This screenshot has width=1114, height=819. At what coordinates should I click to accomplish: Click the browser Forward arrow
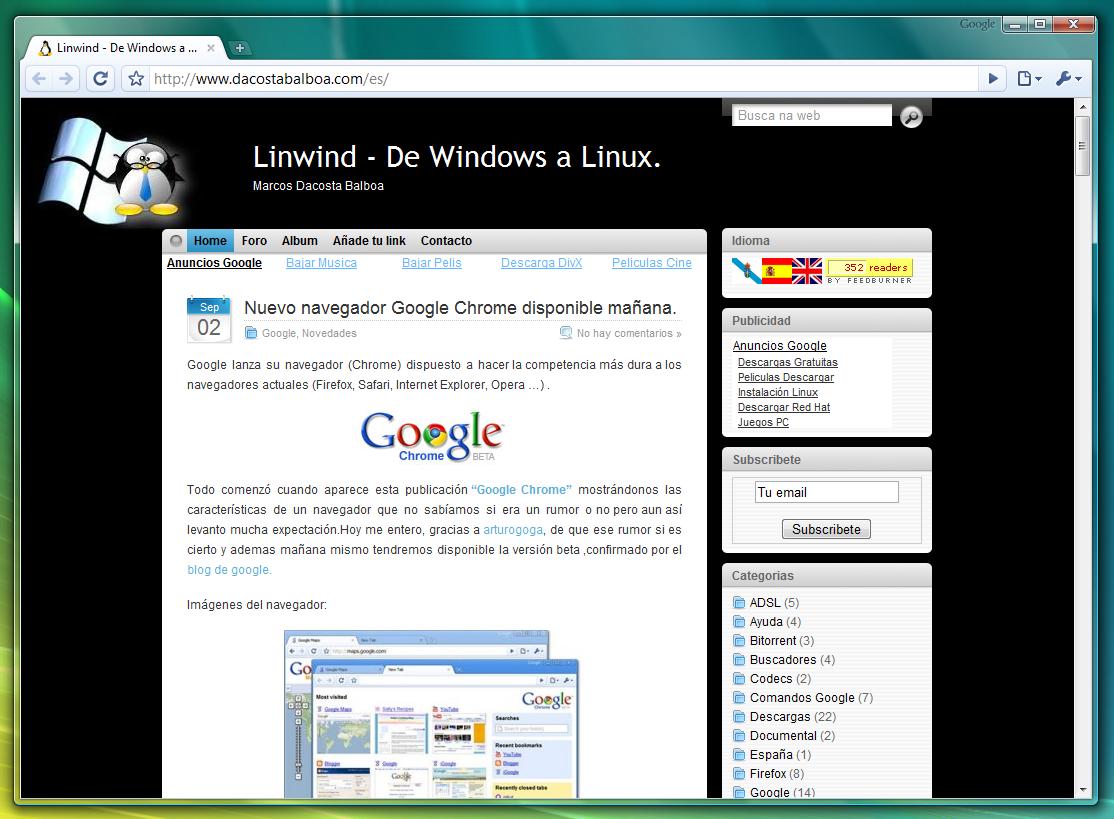(66, 79)
